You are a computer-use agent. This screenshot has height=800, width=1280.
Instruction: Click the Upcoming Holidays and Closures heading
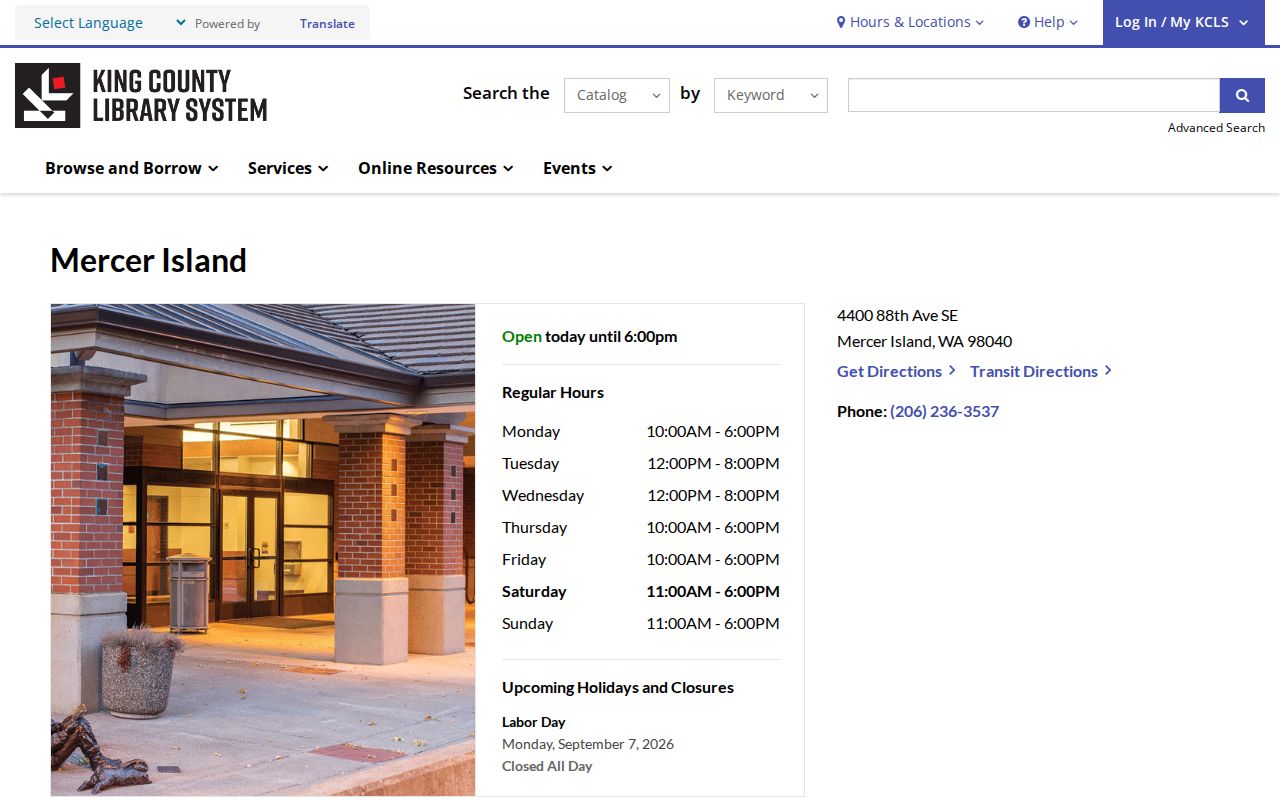618,687
